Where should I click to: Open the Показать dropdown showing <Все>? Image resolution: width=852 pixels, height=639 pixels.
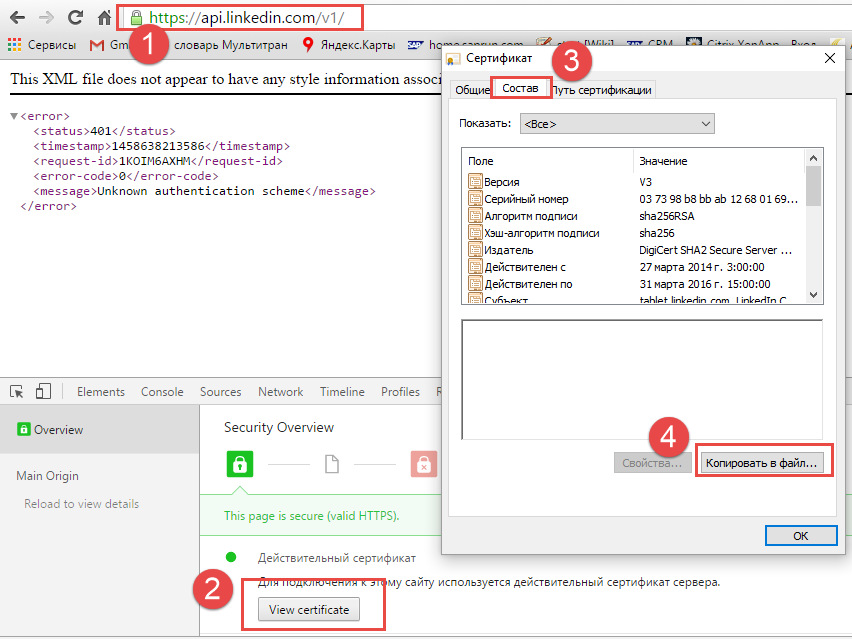[617, 124]
